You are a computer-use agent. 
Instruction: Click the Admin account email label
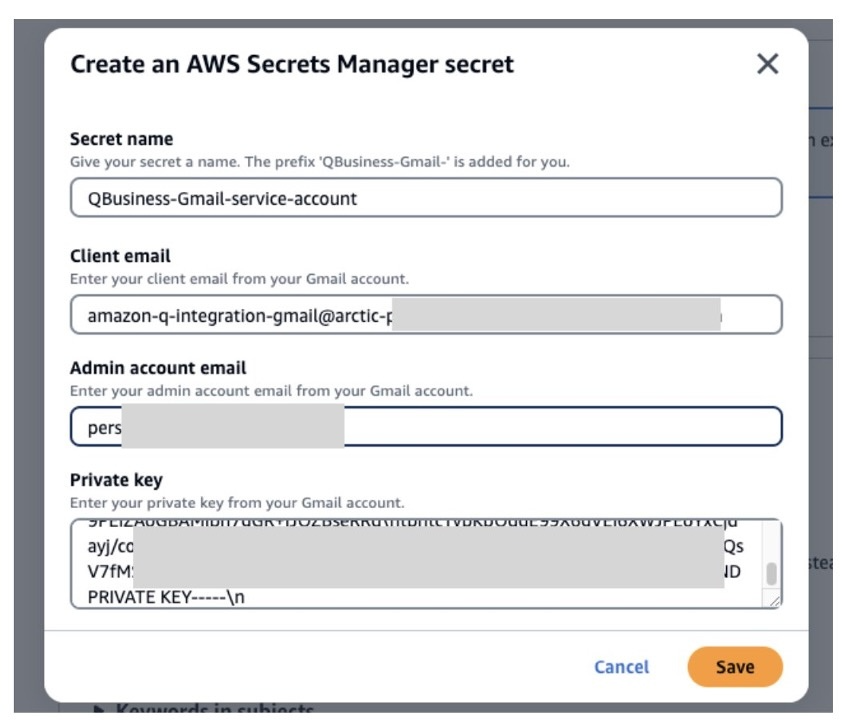pos(158,368)
